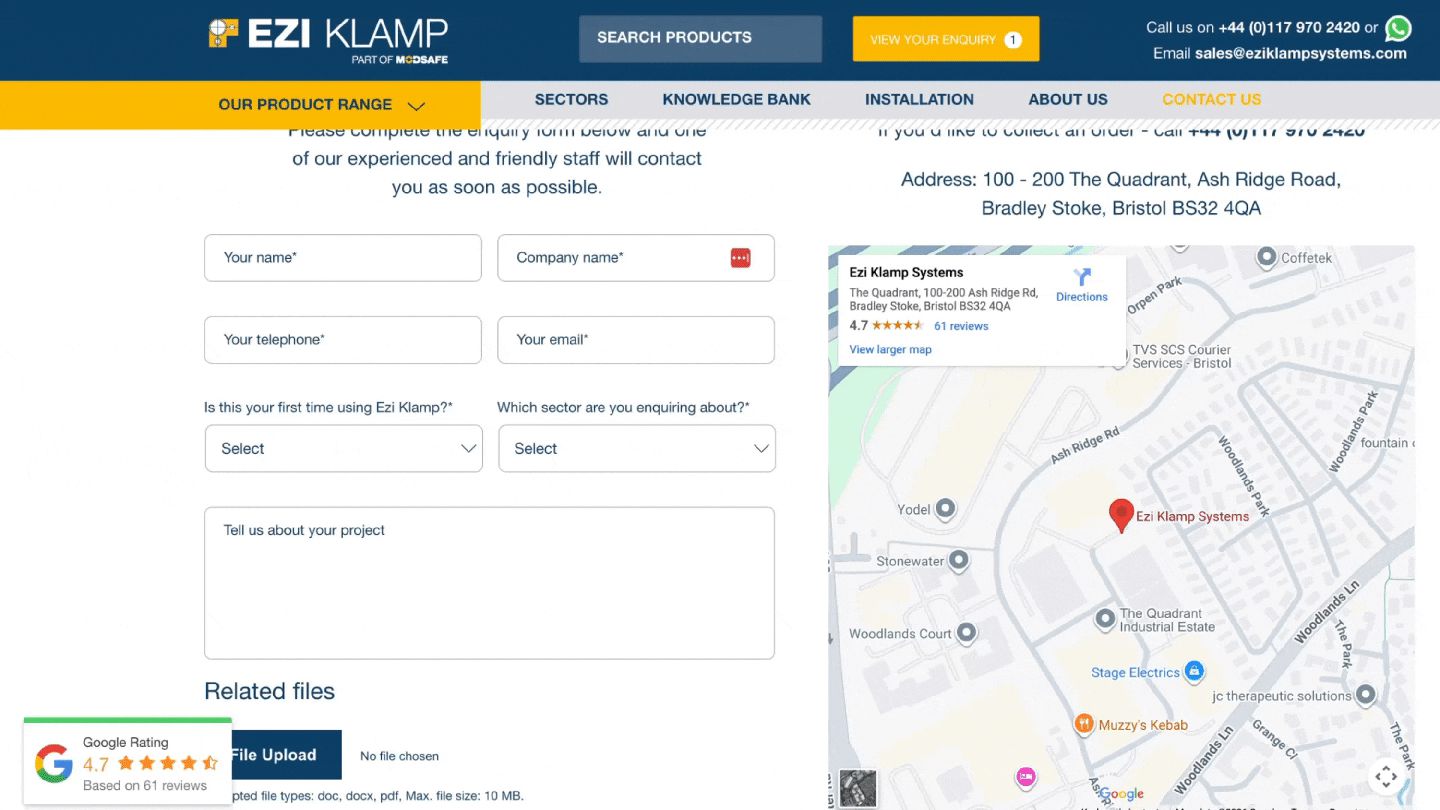Click the Company name field

(636, 258)
